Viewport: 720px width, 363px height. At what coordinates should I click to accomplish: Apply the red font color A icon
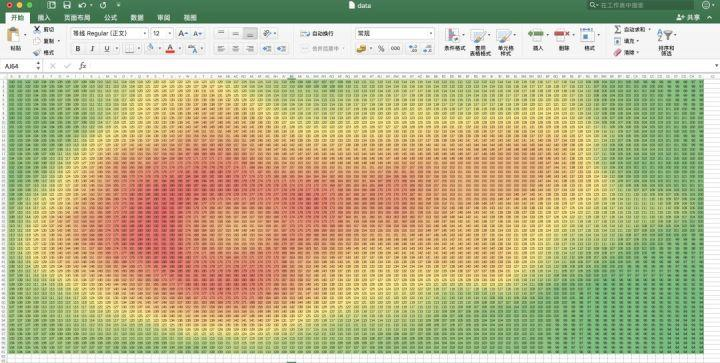(170, 48)
